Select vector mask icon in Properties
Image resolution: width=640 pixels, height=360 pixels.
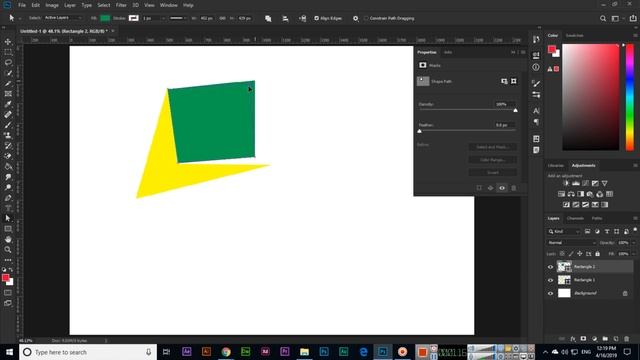tap(514, 81)
